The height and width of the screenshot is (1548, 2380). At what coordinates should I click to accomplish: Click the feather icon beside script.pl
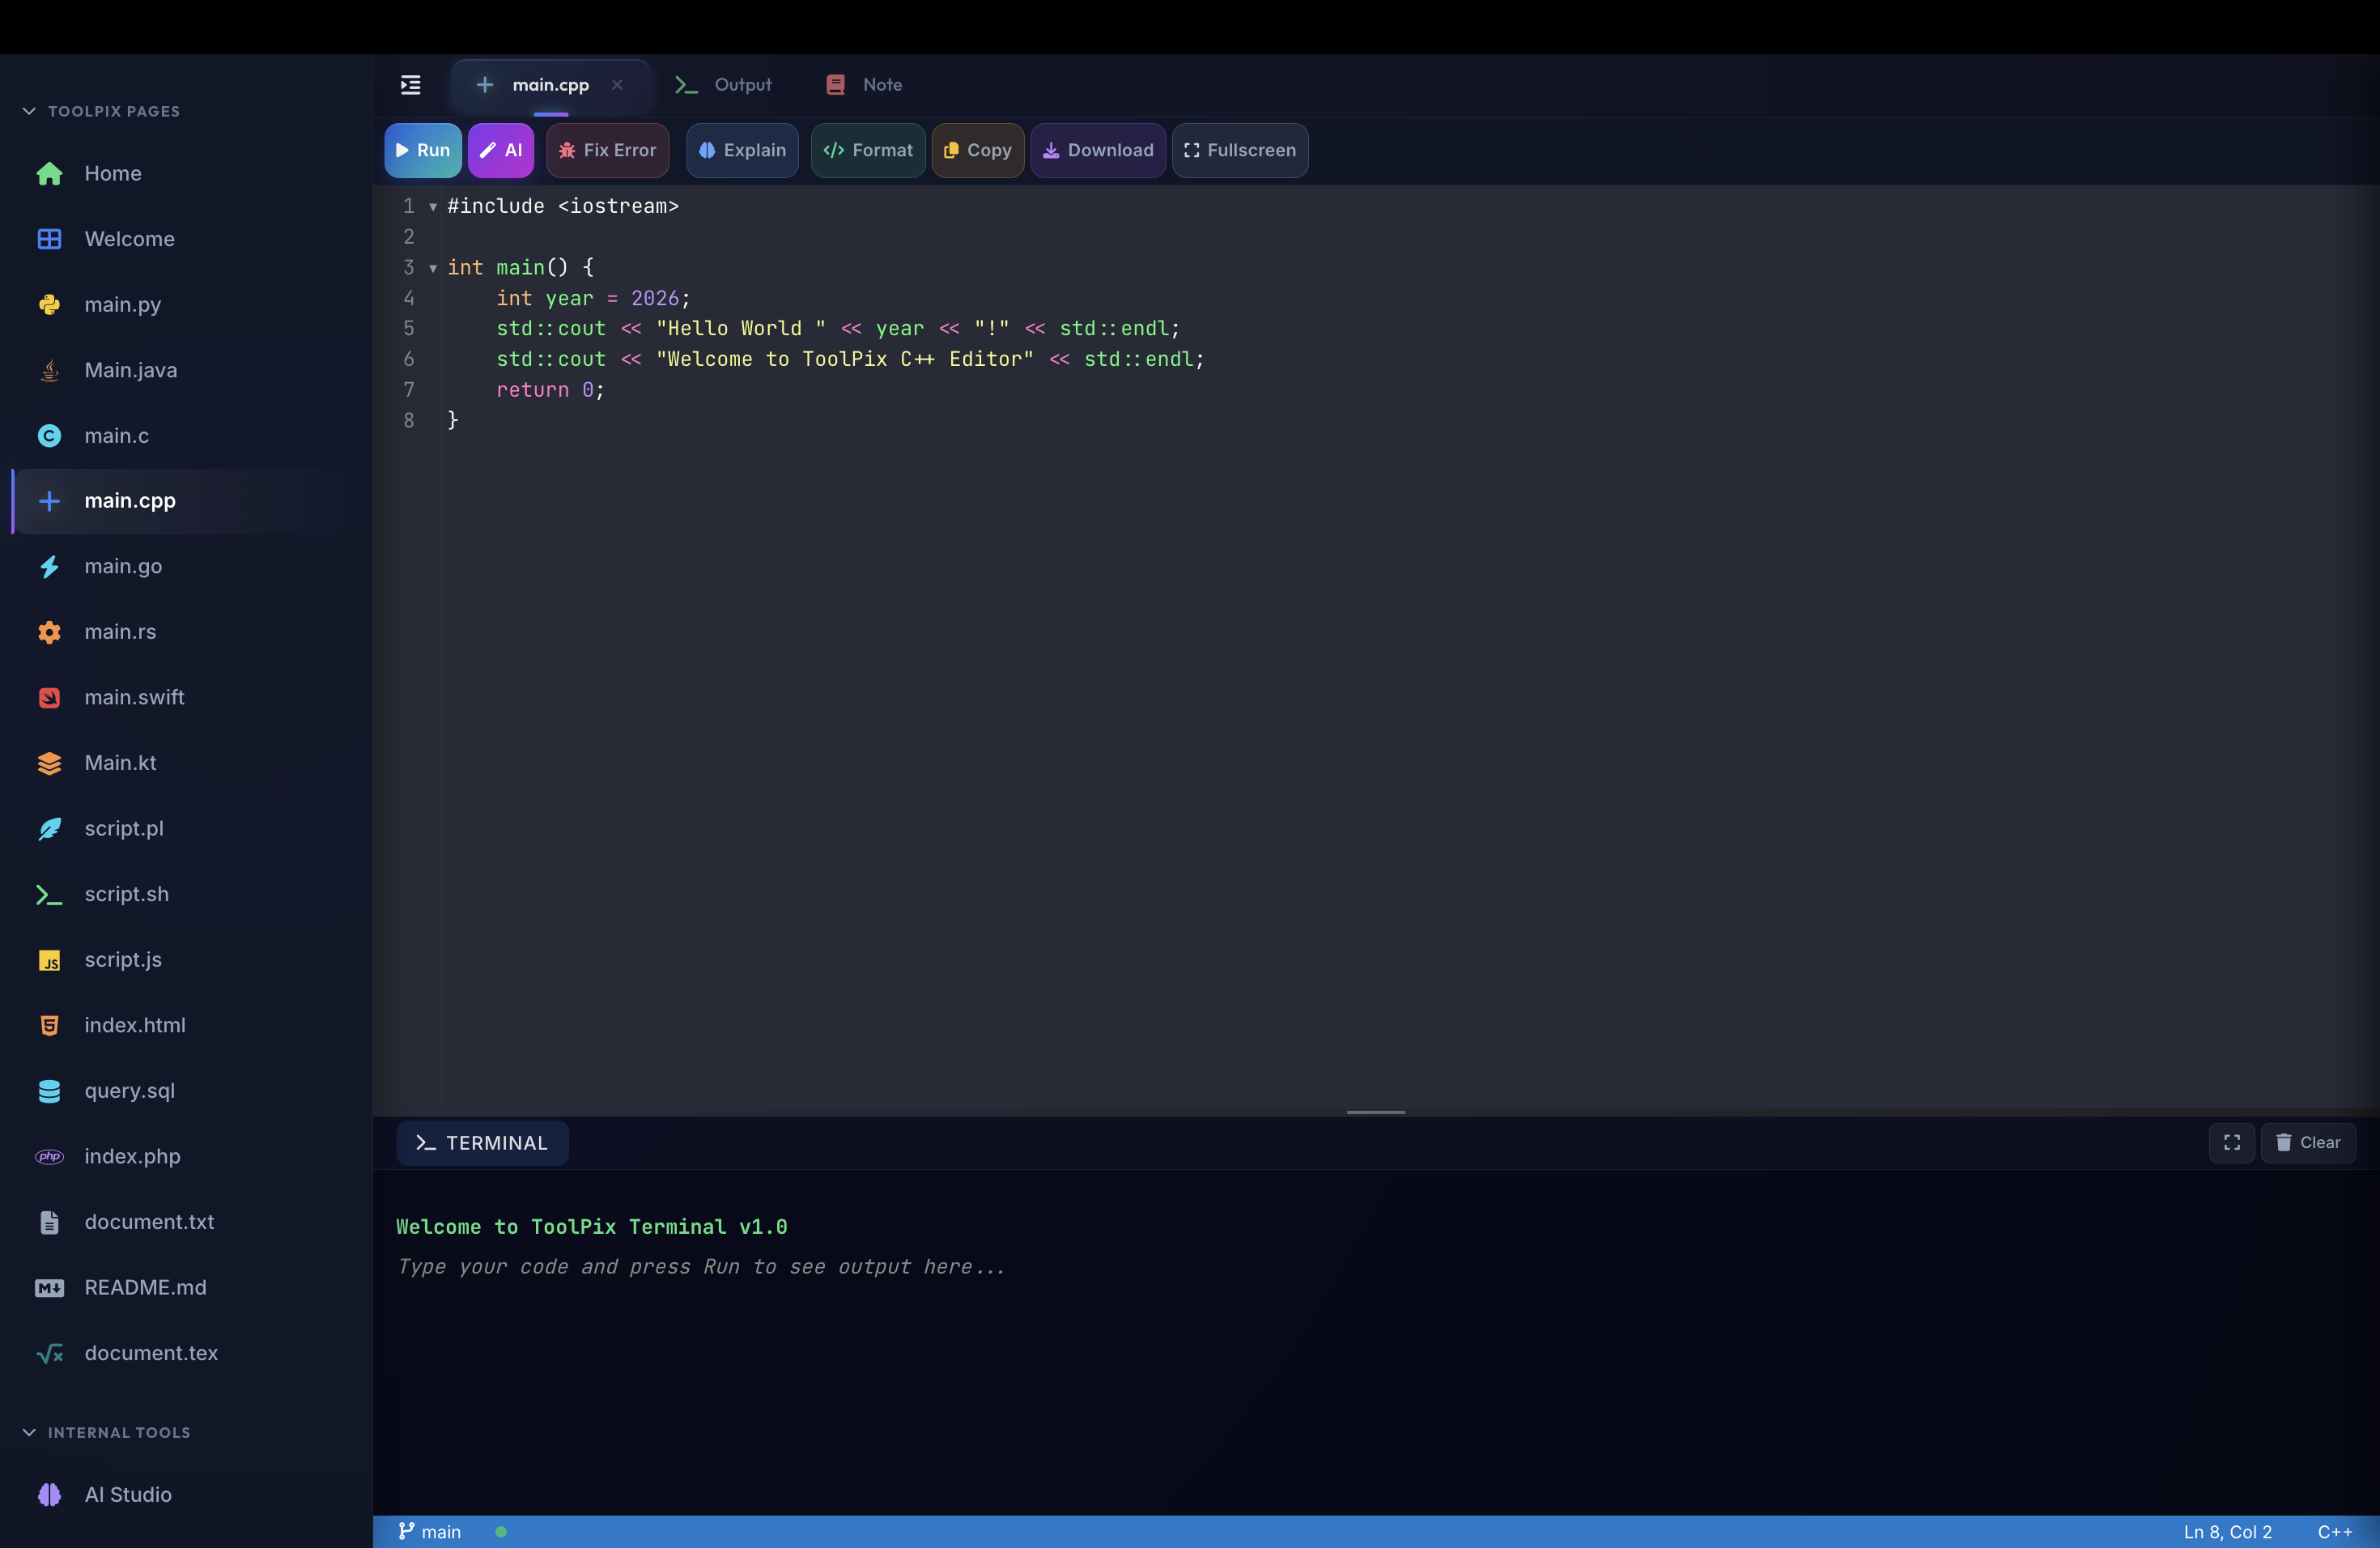[x=49, y=829]
